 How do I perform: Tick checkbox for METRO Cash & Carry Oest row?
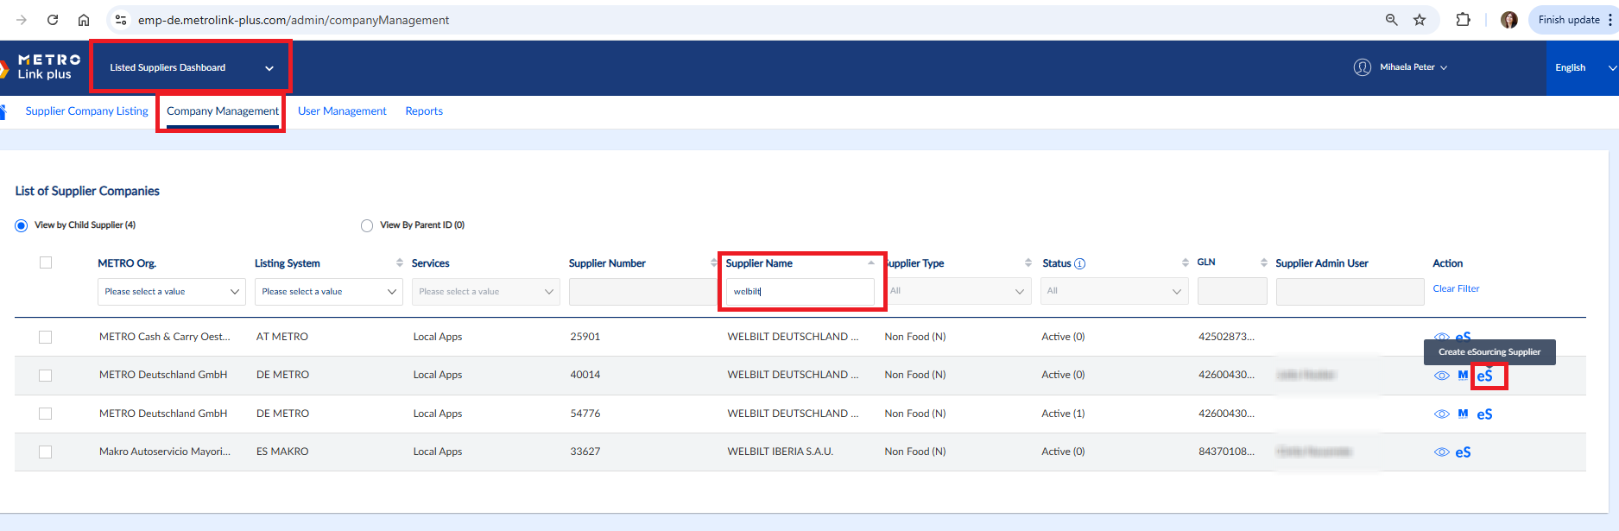click(x=45, y=337)
